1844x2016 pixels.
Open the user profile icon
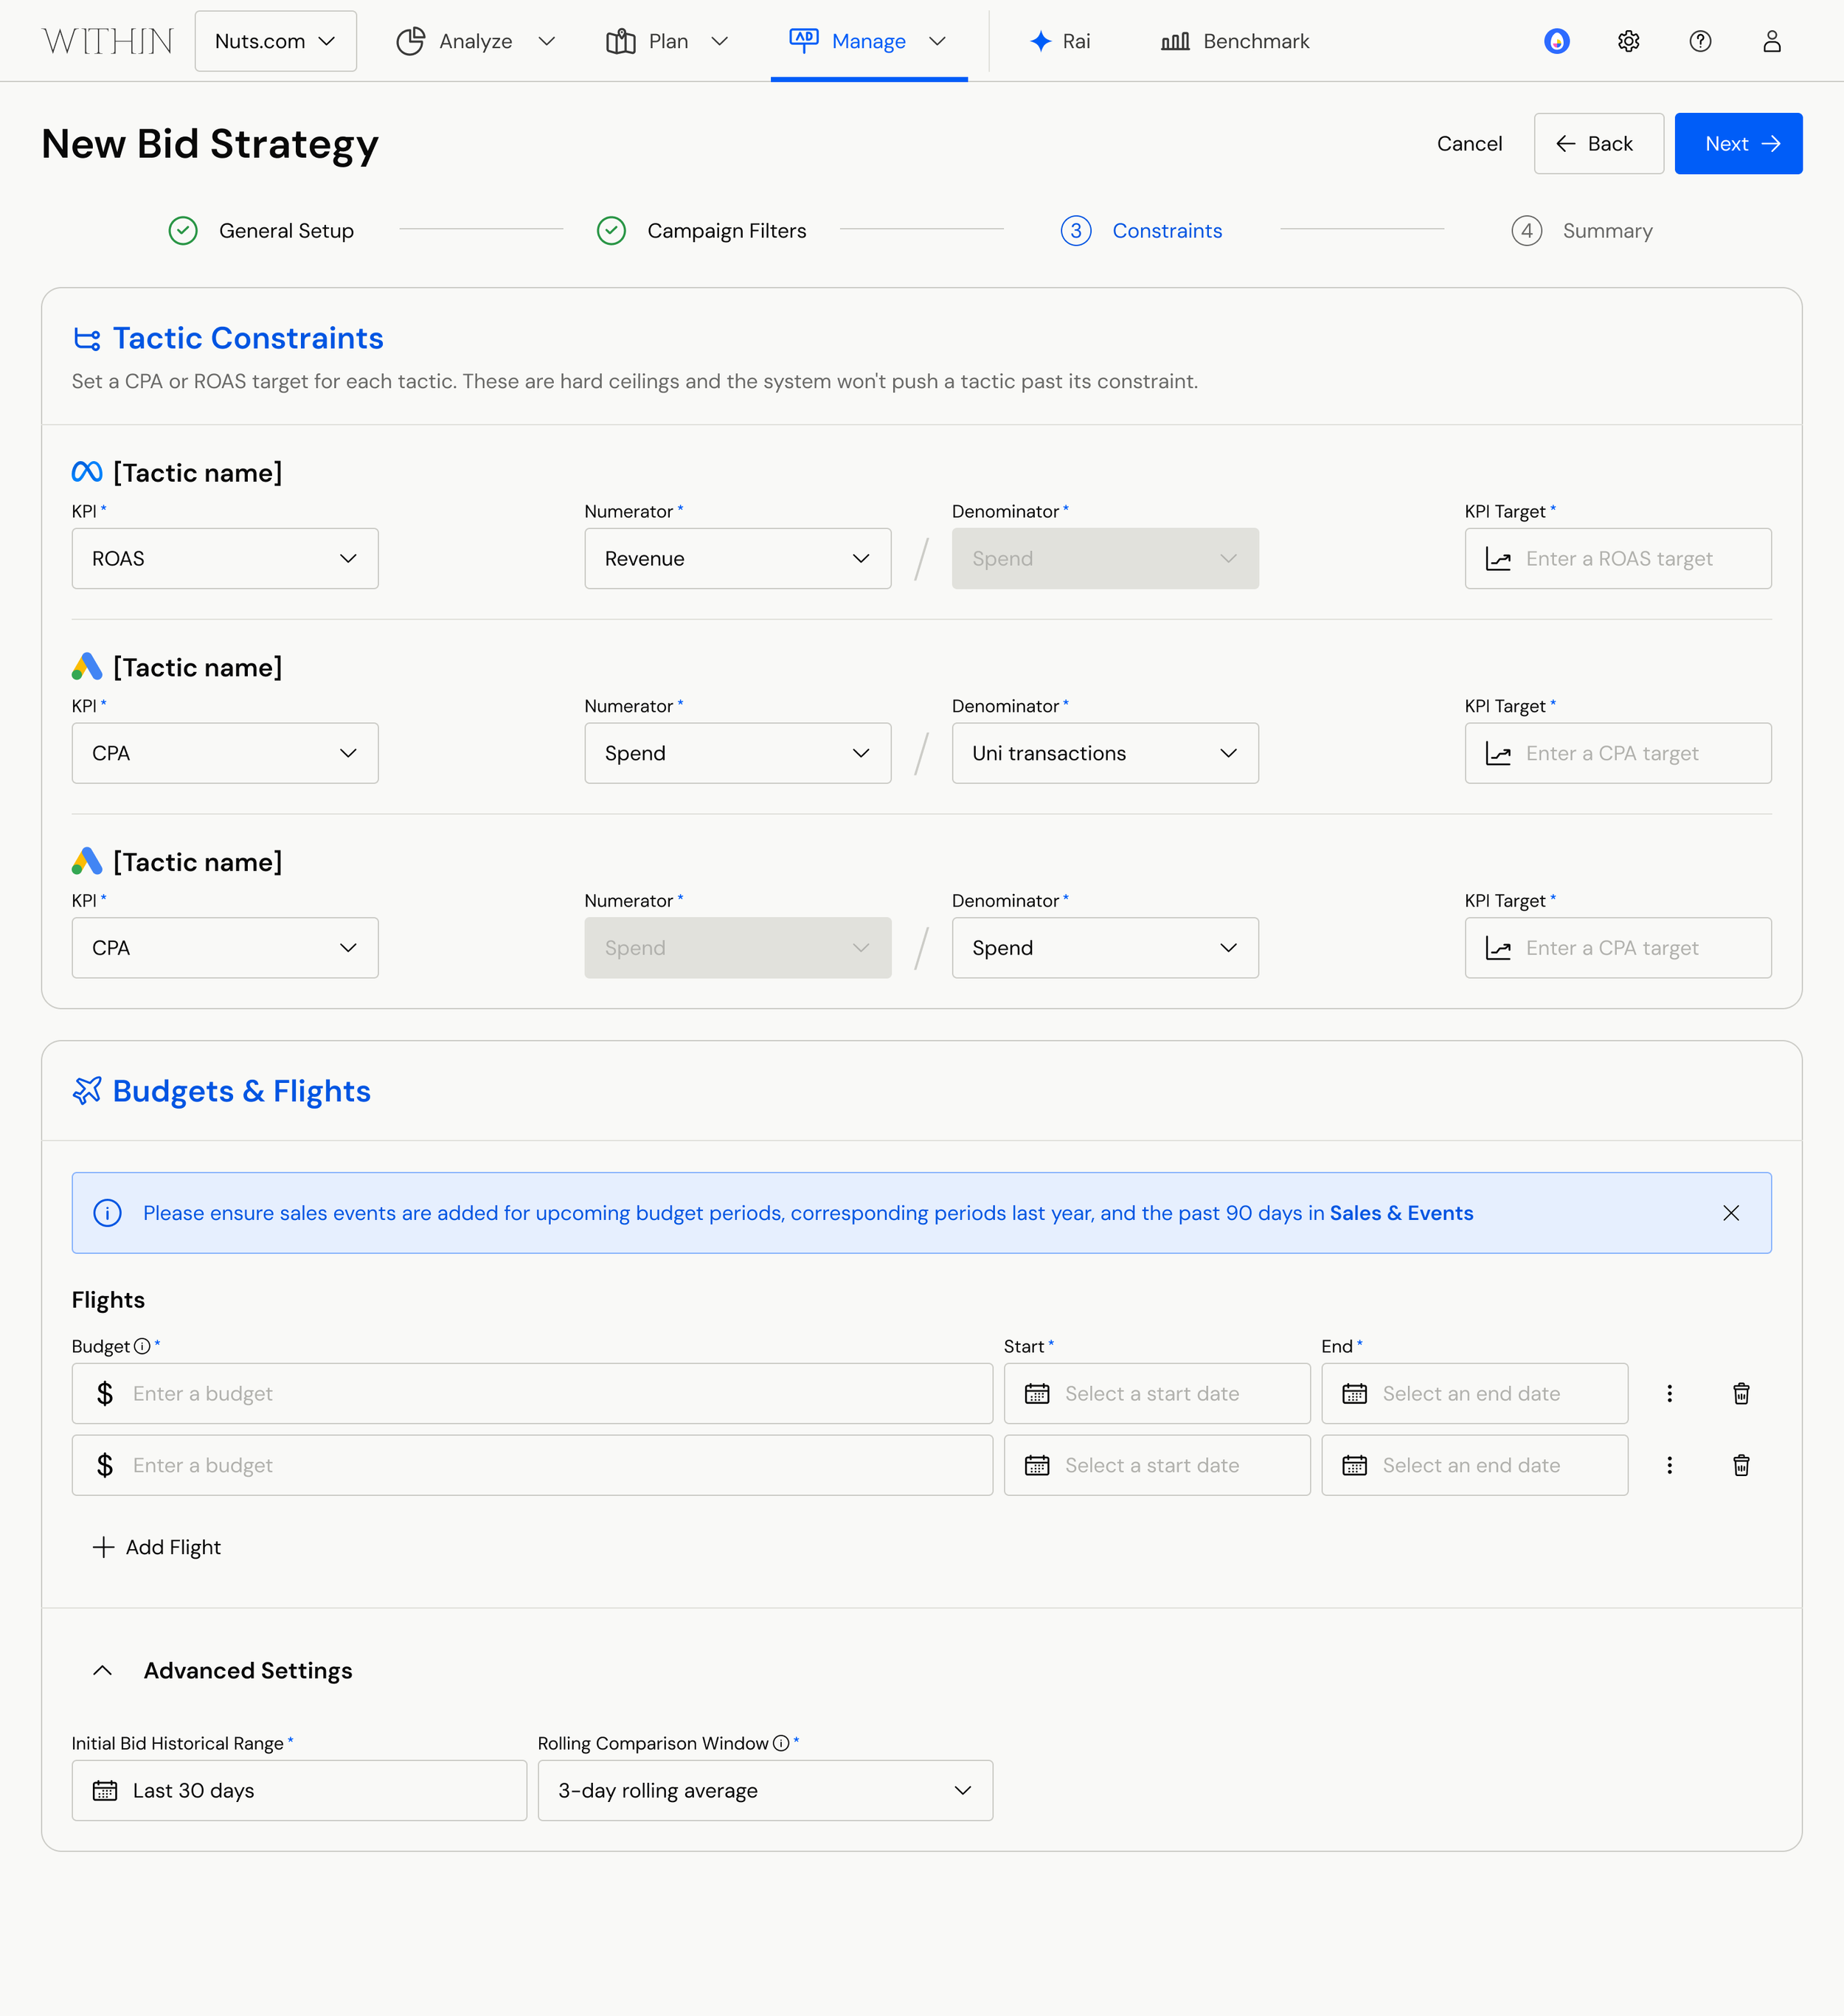[1771, 41]
